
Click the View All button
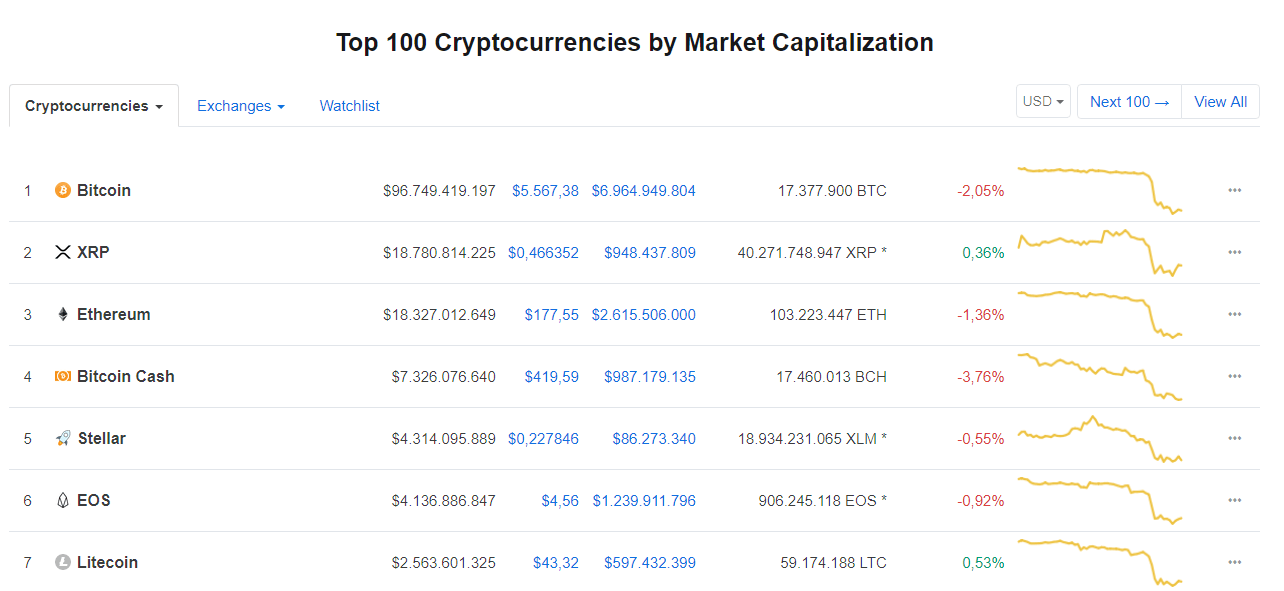1220,101
